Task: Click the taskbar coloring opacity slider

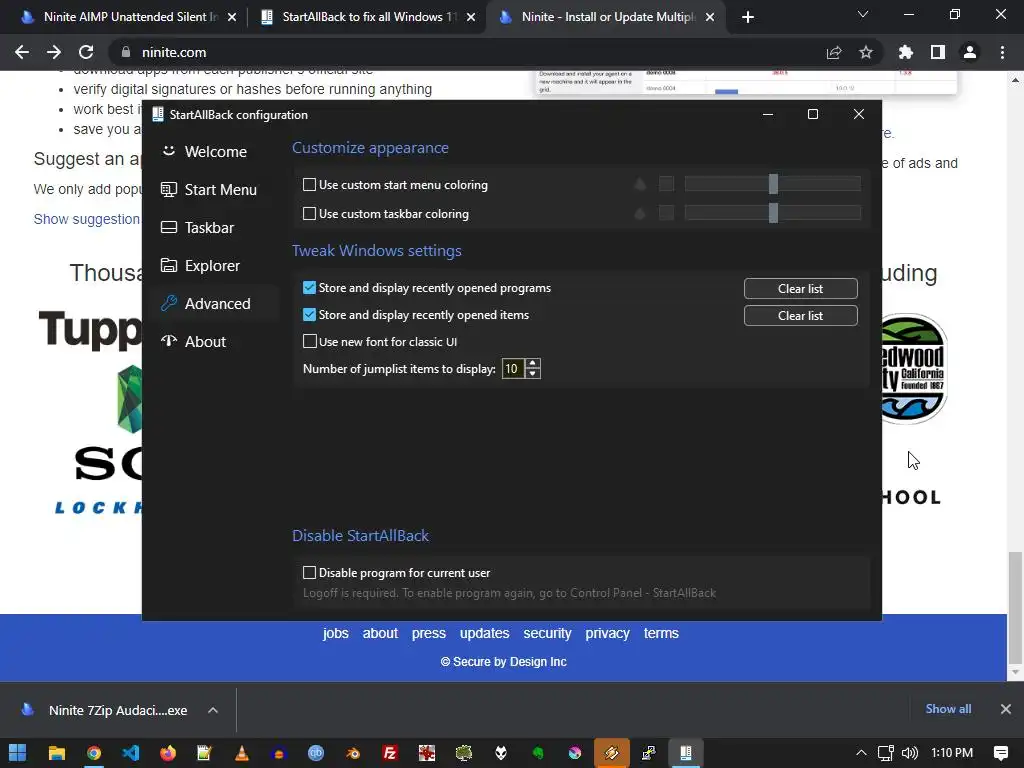Action: pos(773,213)
